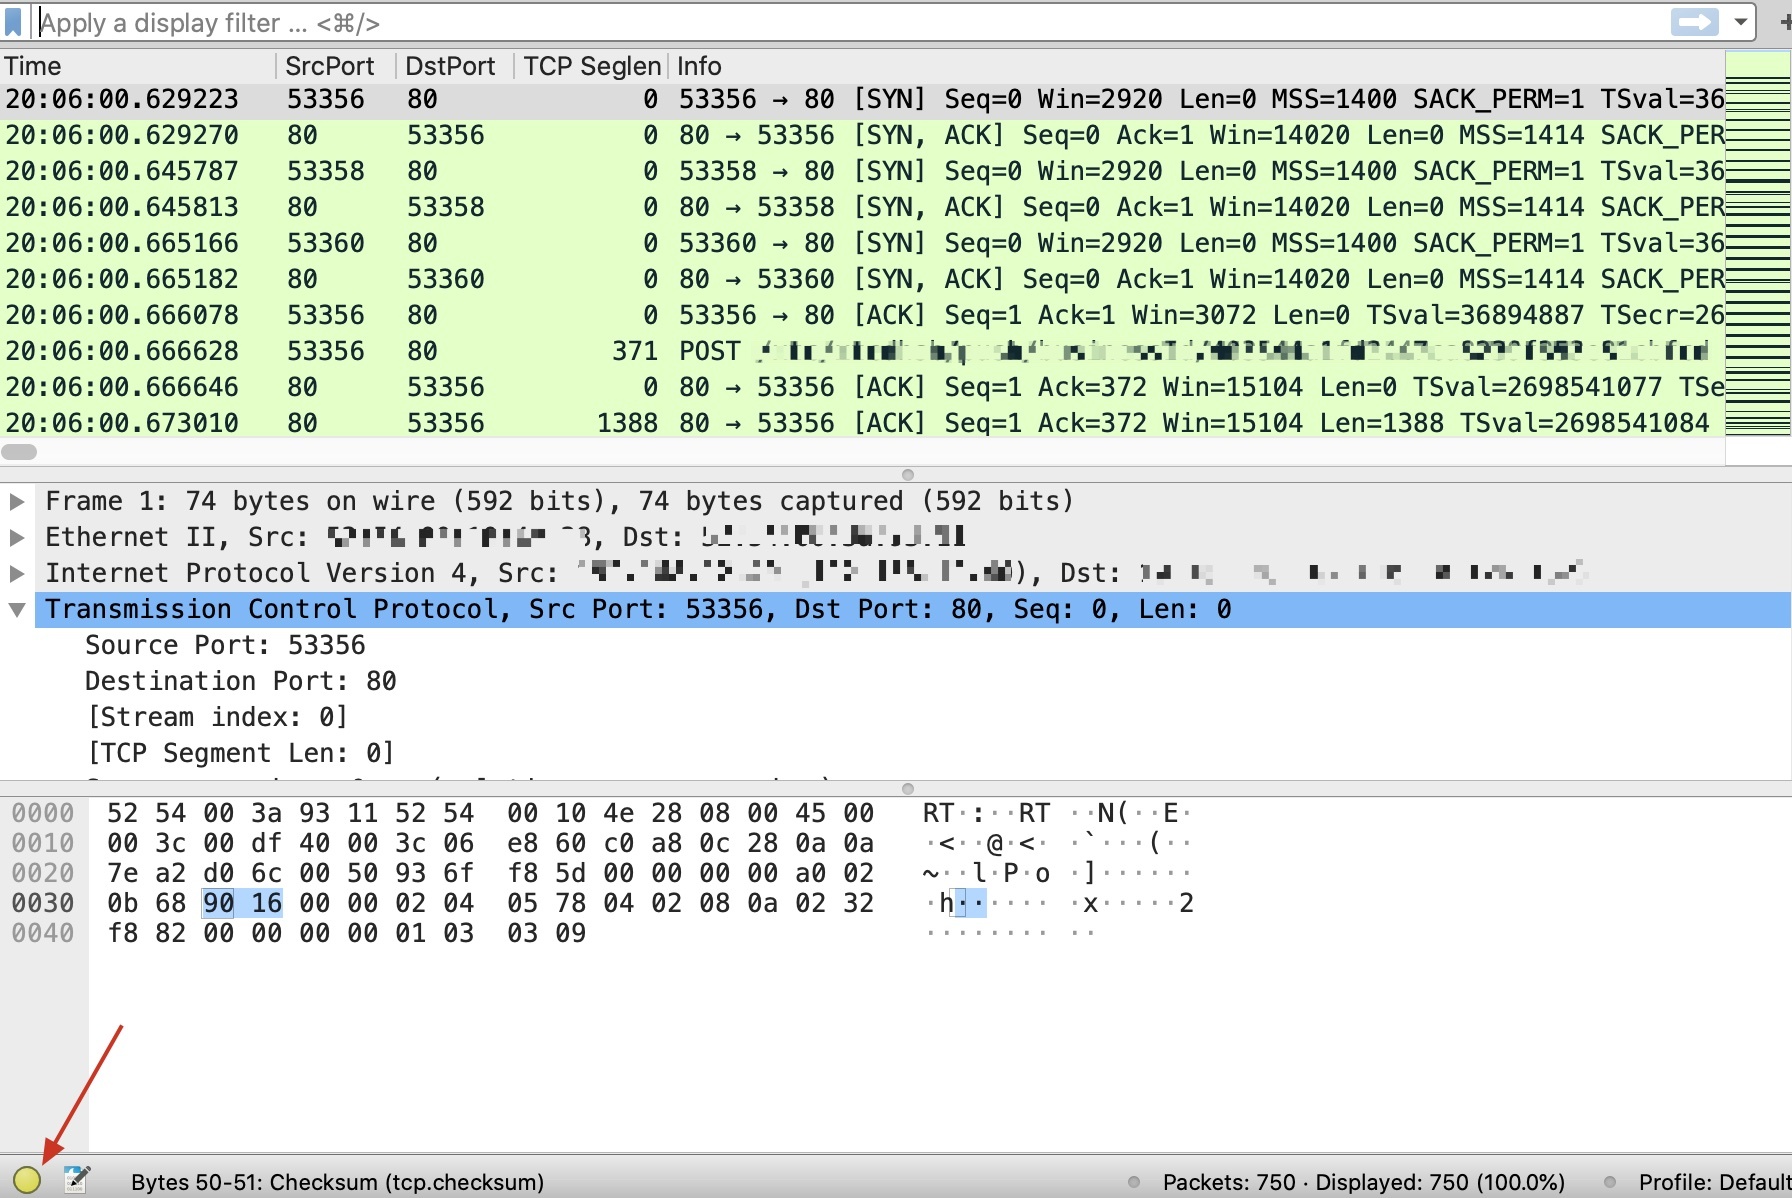Expand Internet Protocol Version 4 section

(17, 573)
